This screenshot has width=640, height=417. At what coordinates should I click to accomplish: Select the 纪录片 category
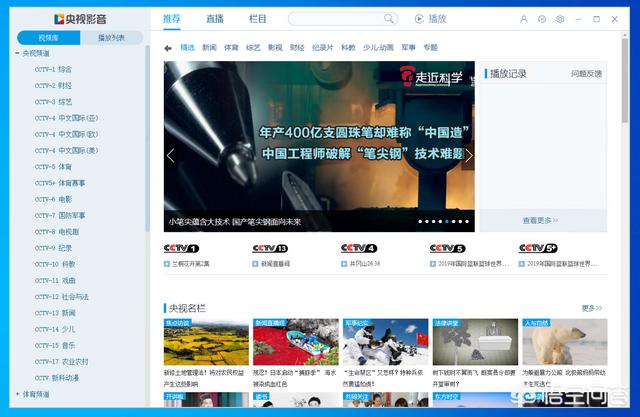pos(322,47)
